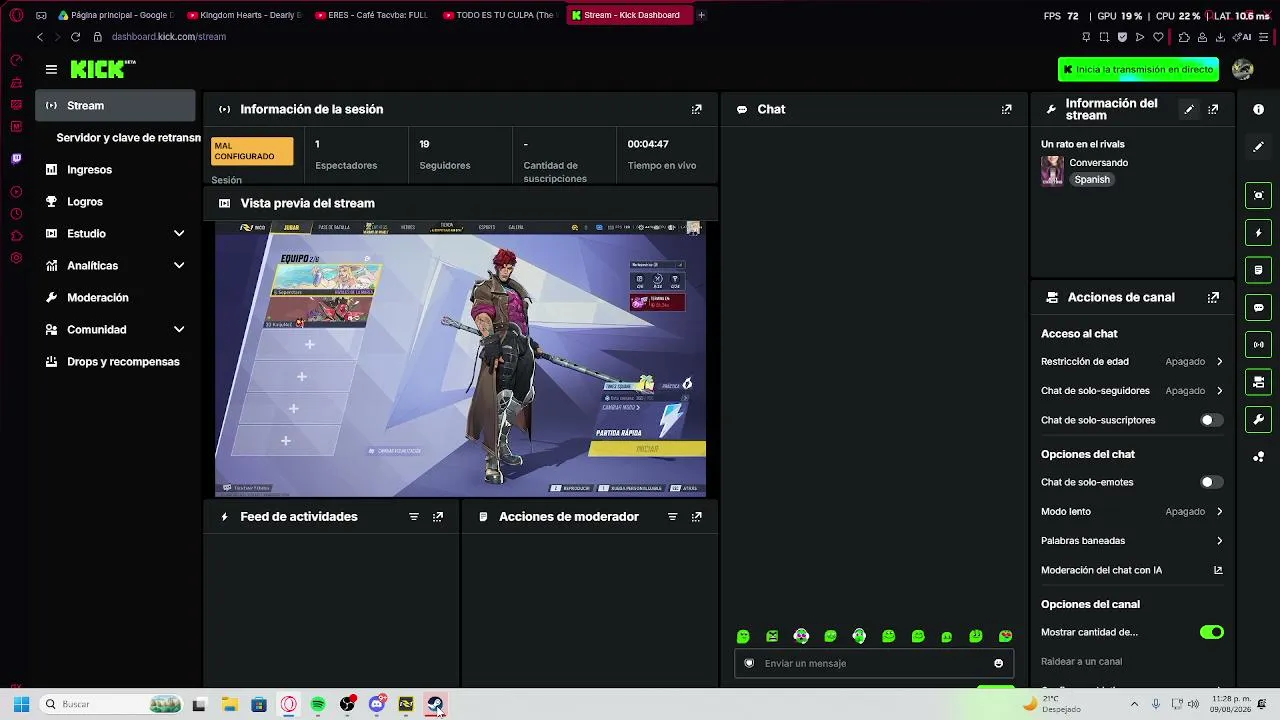Toggle Chat de solo-emotes switch

click(1211, 483)
